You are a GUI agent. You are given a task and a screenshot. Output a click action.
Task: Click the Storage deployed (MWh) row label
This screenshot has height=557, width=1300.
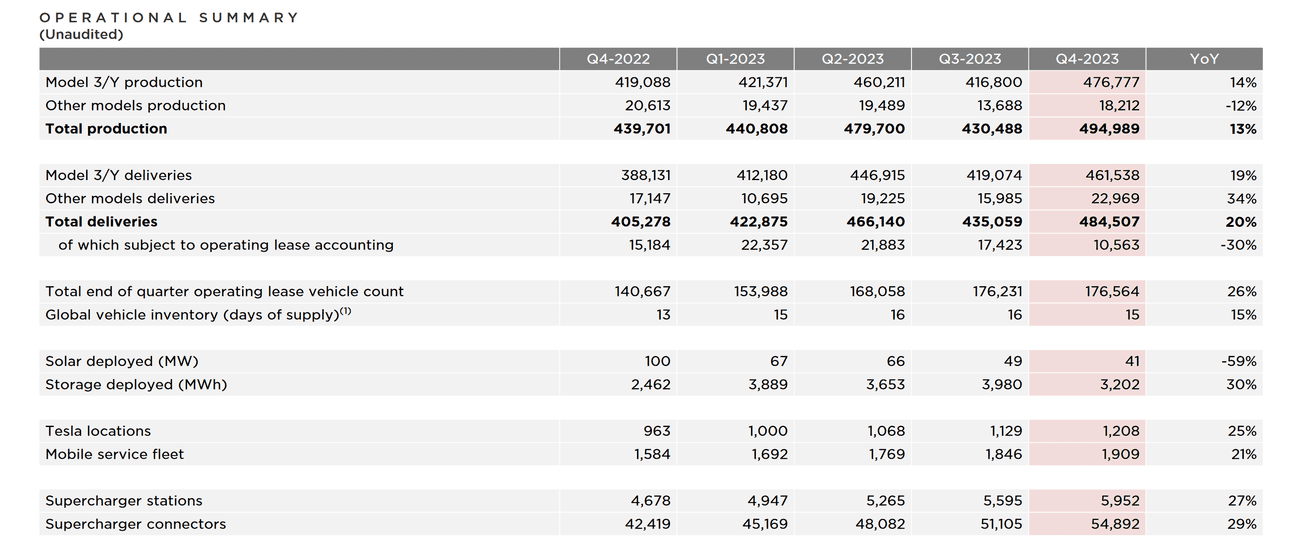point(136,385)
